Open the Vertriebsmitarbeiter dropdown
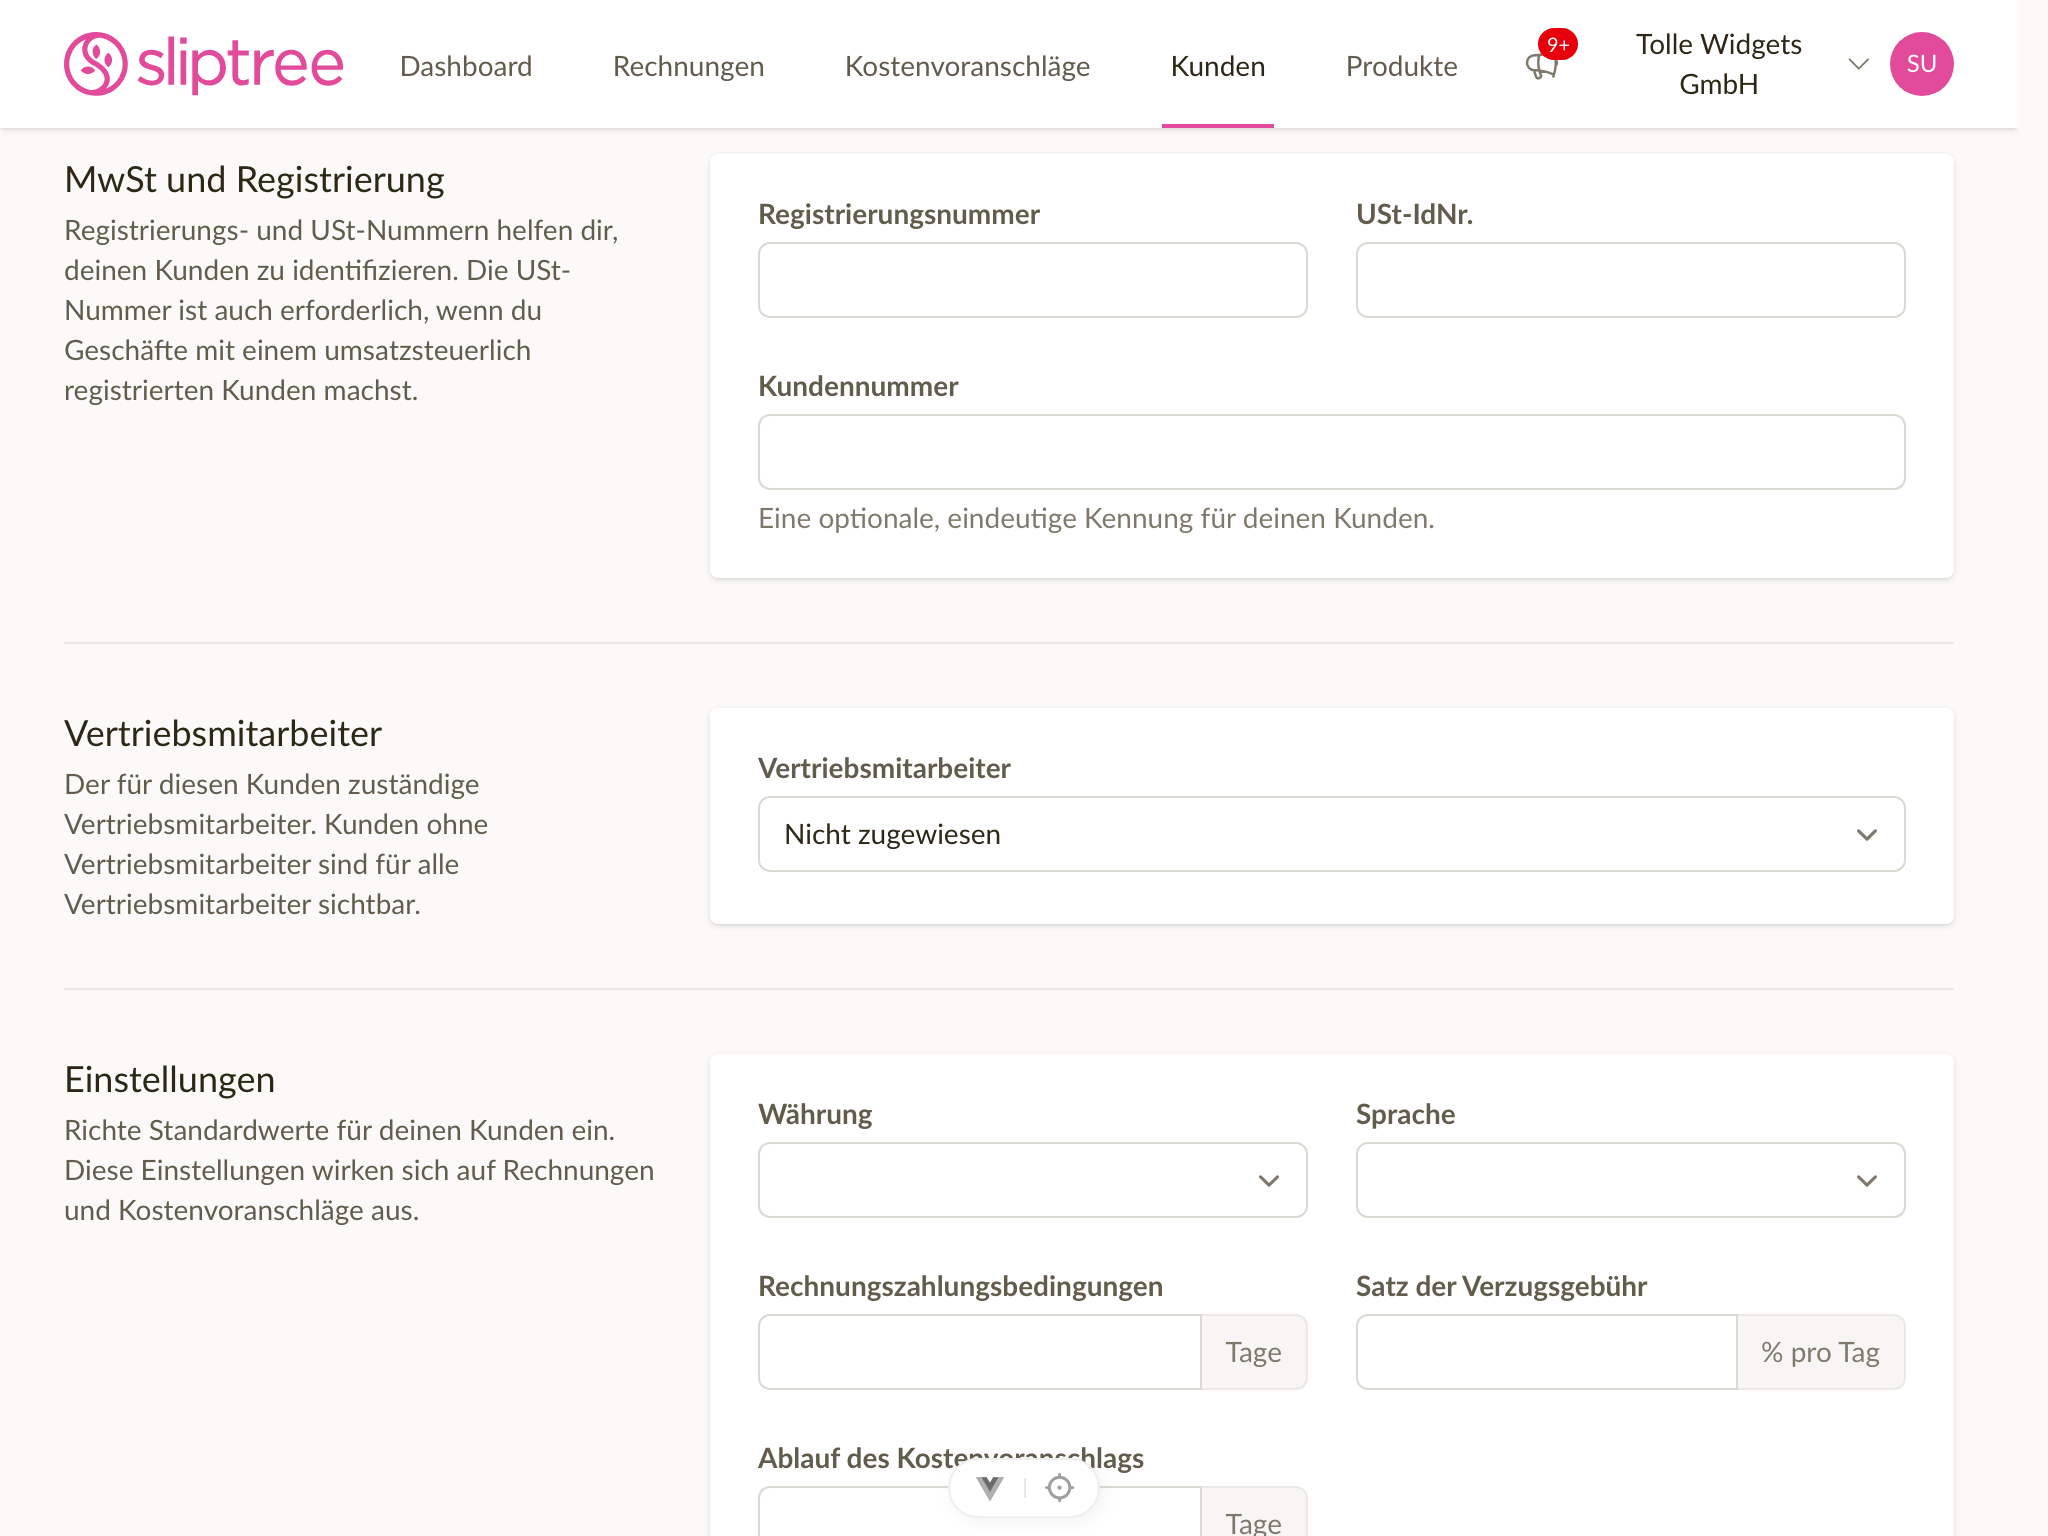This screenshot has height=1536, width=2048. coord(1331,834)
